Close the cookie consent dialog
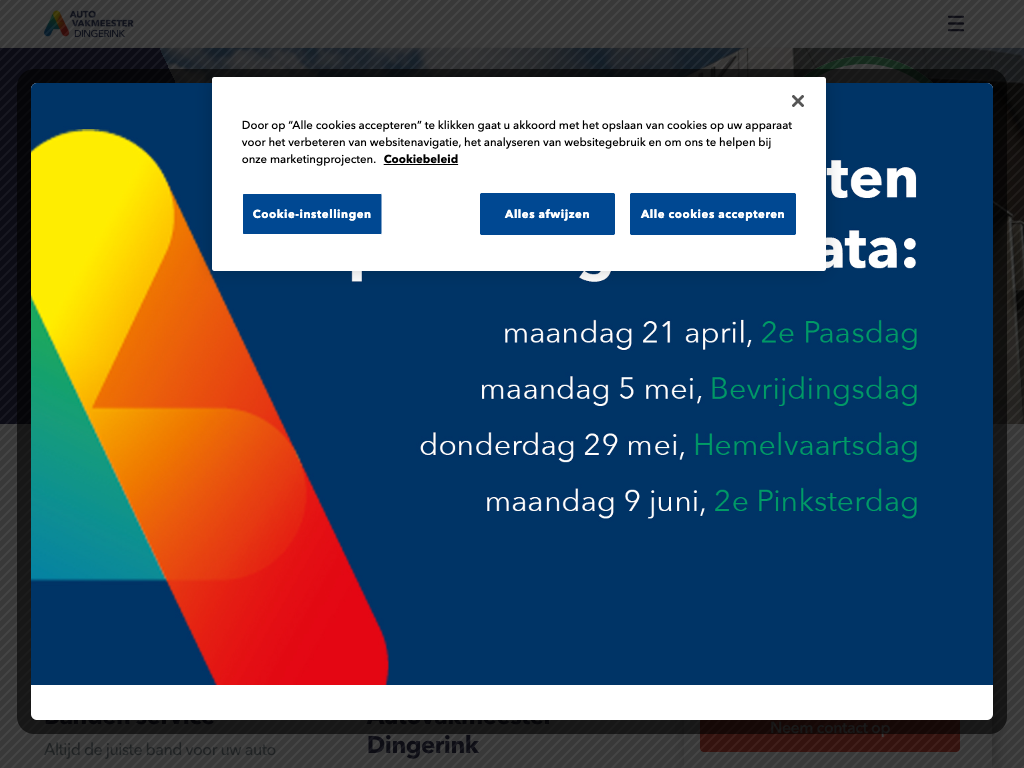Viewport: 1024px width, 768px height. [797, 101]
